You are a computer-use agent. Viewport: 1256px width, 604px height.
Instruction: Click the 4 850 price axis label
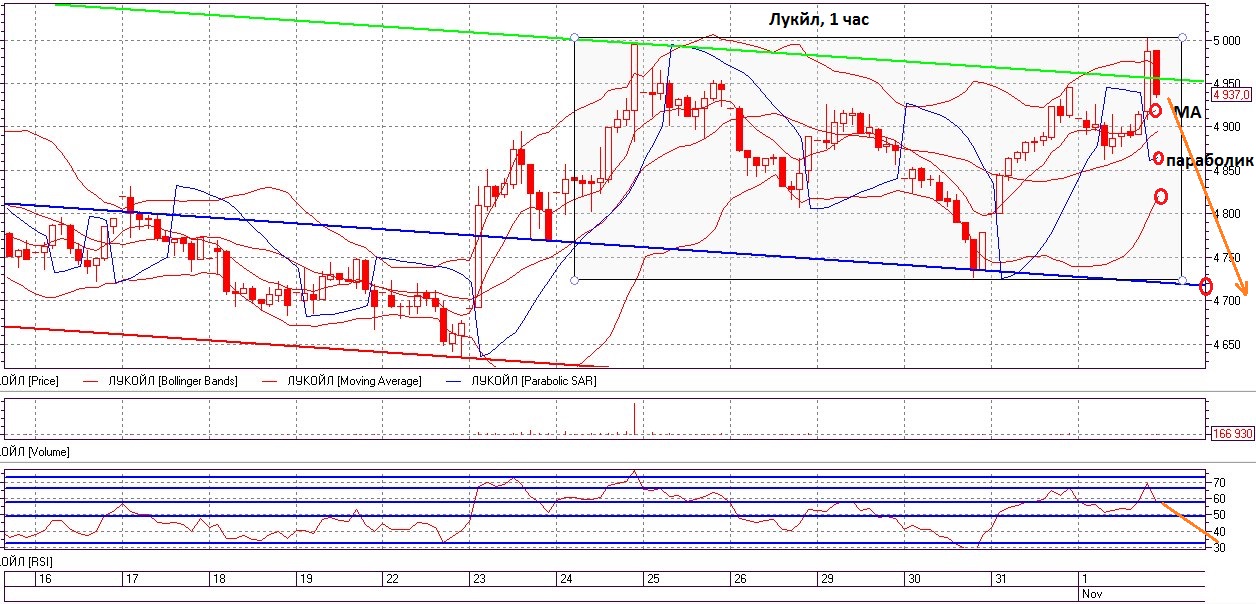coord(1227,171)
